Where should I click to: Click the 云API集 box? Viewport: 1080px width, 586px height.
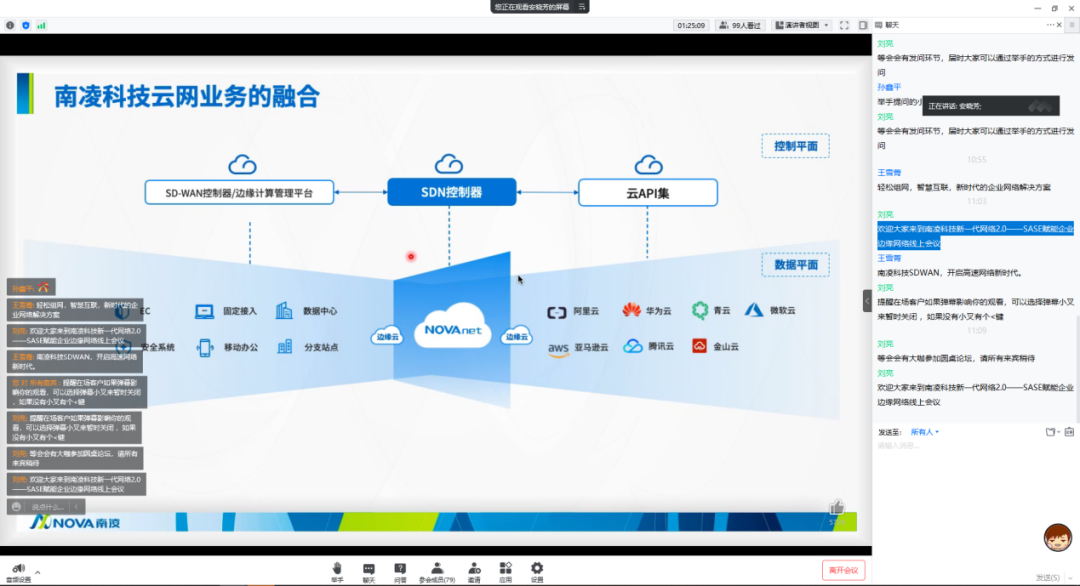[x=647, y=193]
